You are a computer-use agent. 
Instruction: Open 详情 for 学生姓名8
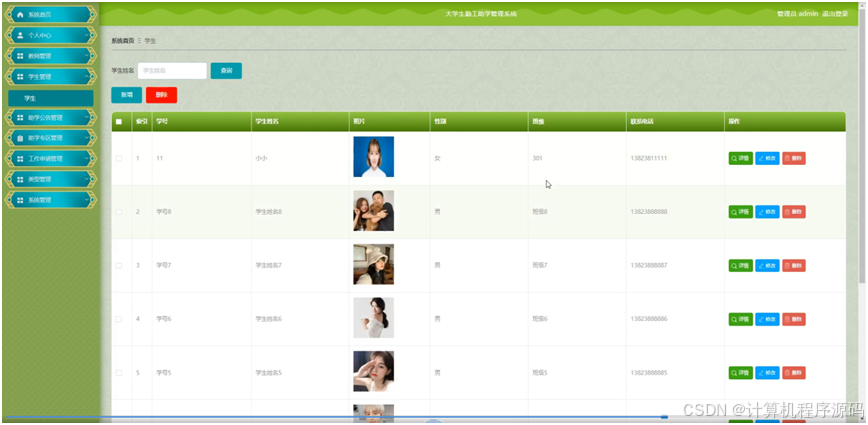[x=740, y=212]
